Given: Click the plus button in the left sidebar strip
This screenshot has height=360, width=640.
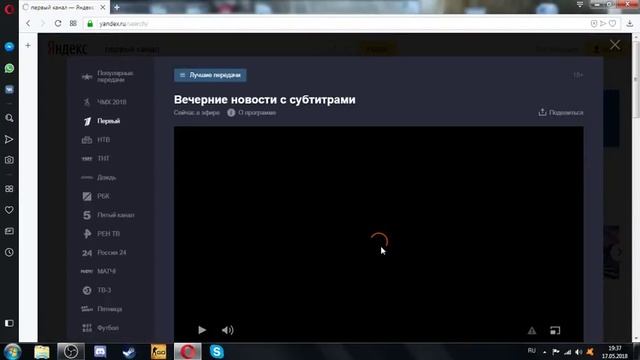Looking at the screenshot, I should click(28, 45).
